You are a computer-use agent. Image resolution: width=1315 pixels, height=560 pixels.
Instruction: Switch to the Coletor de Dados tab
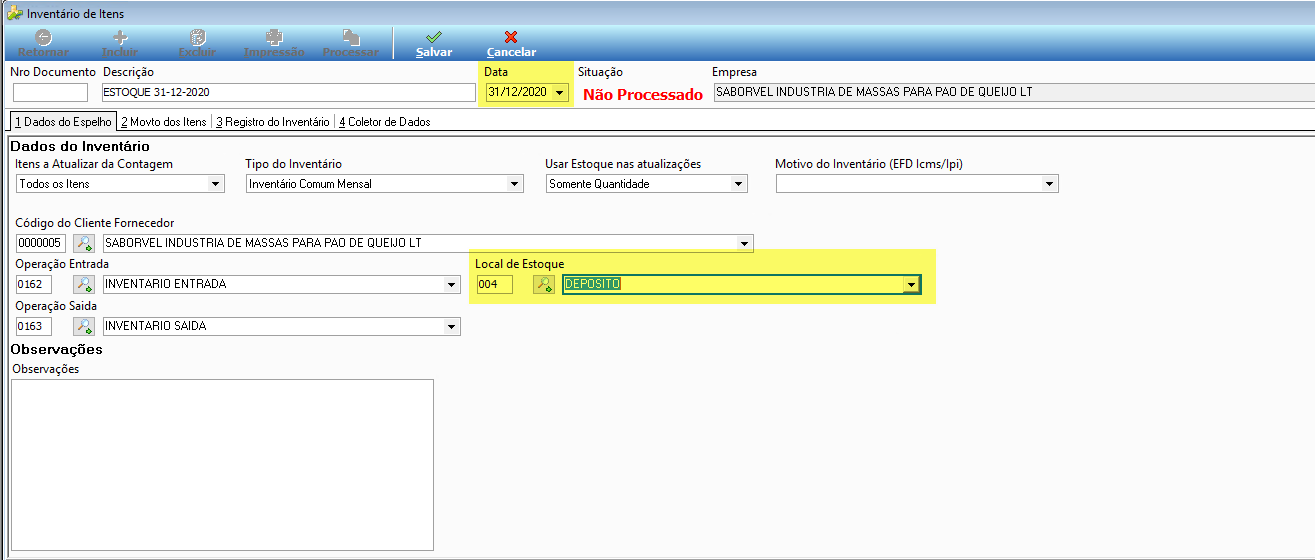tap(384, 122)
